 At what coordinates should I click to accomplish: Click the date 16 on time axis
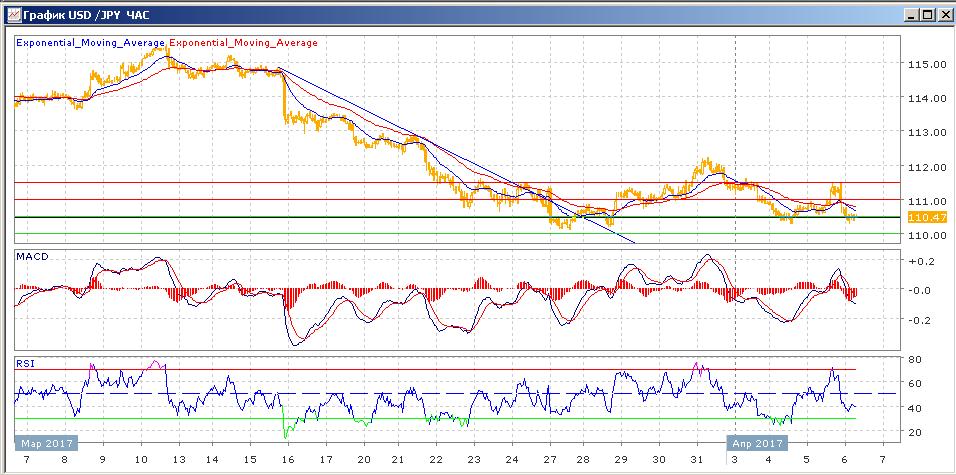288,458
